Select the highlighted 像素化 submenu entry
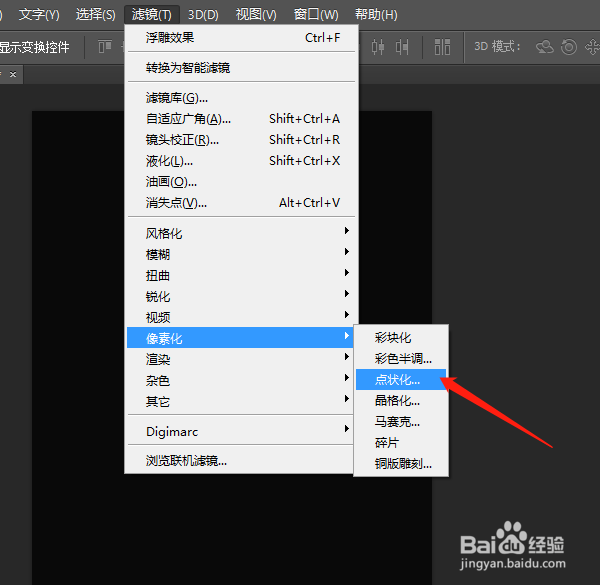 pos(240,338)
